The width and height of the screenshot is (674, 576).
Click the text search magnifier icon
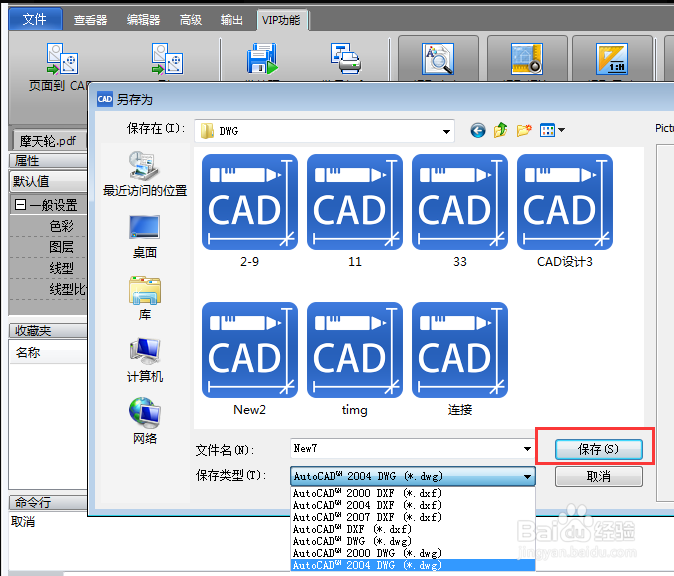(x=438, y=58)
